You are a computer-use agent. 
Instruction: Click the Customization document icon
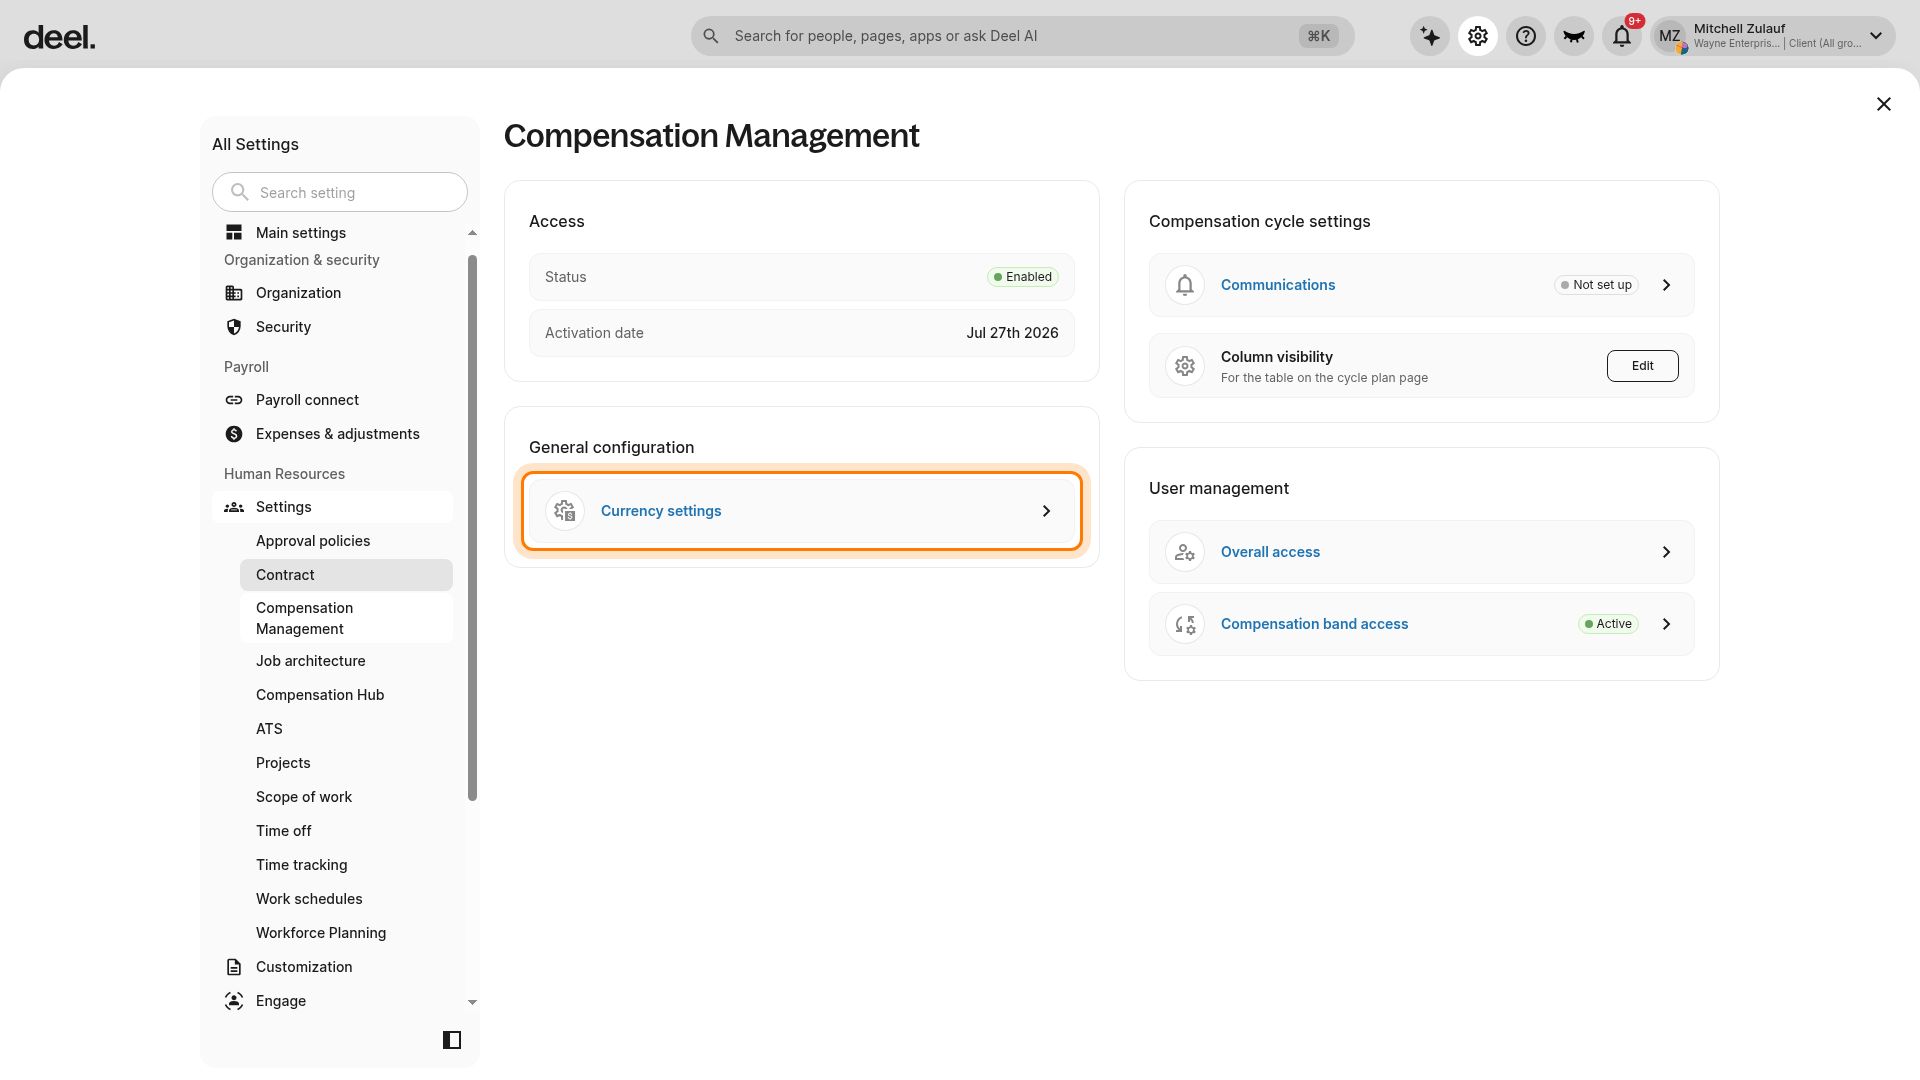pyautogui.click(x=234, y=967)
